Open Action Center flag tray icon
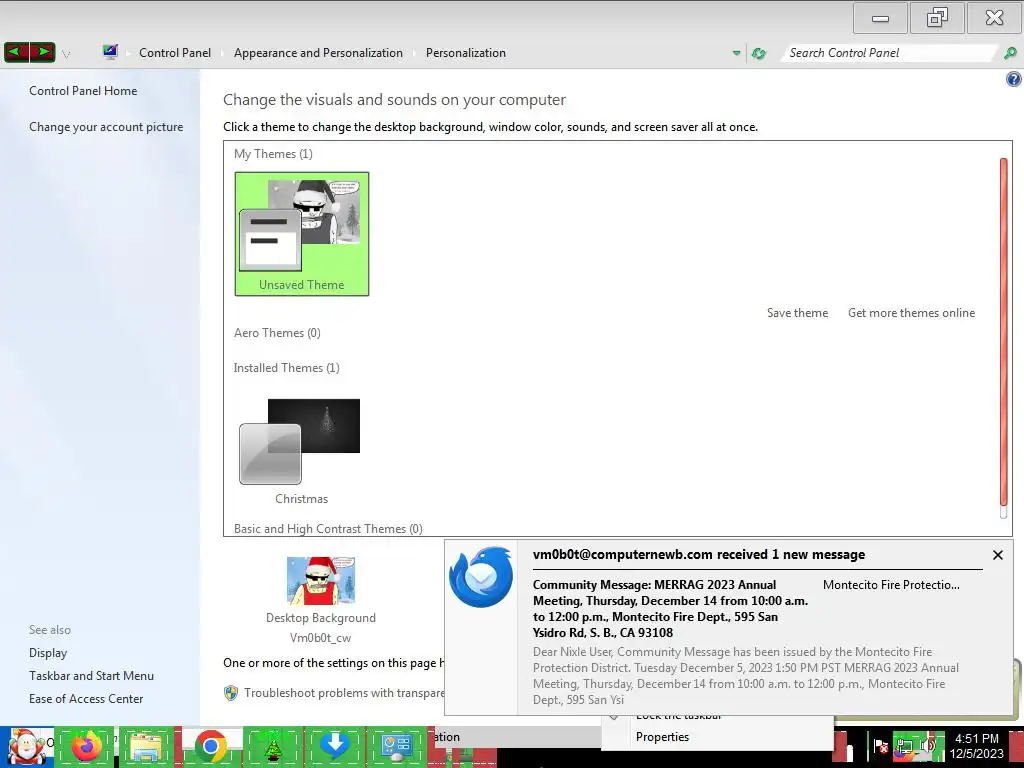This screenshot has width=1024, height=768. tap(881, 746)
